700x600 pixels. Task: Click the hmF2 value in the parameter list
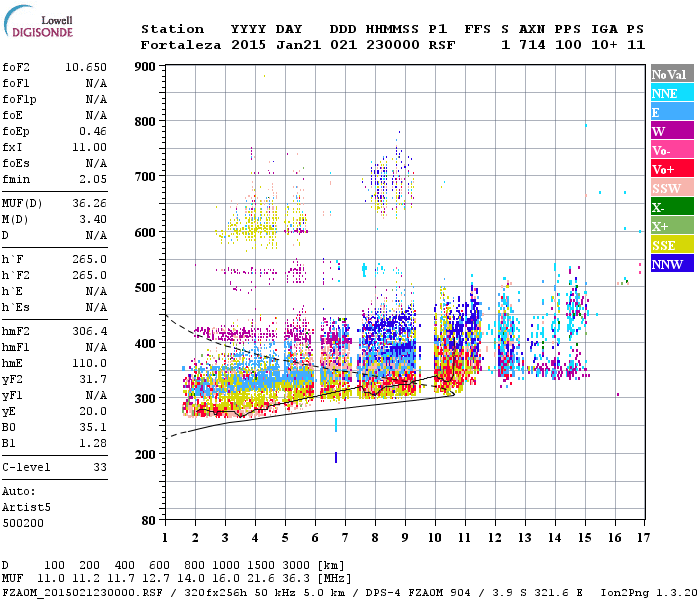pos(90,331)
